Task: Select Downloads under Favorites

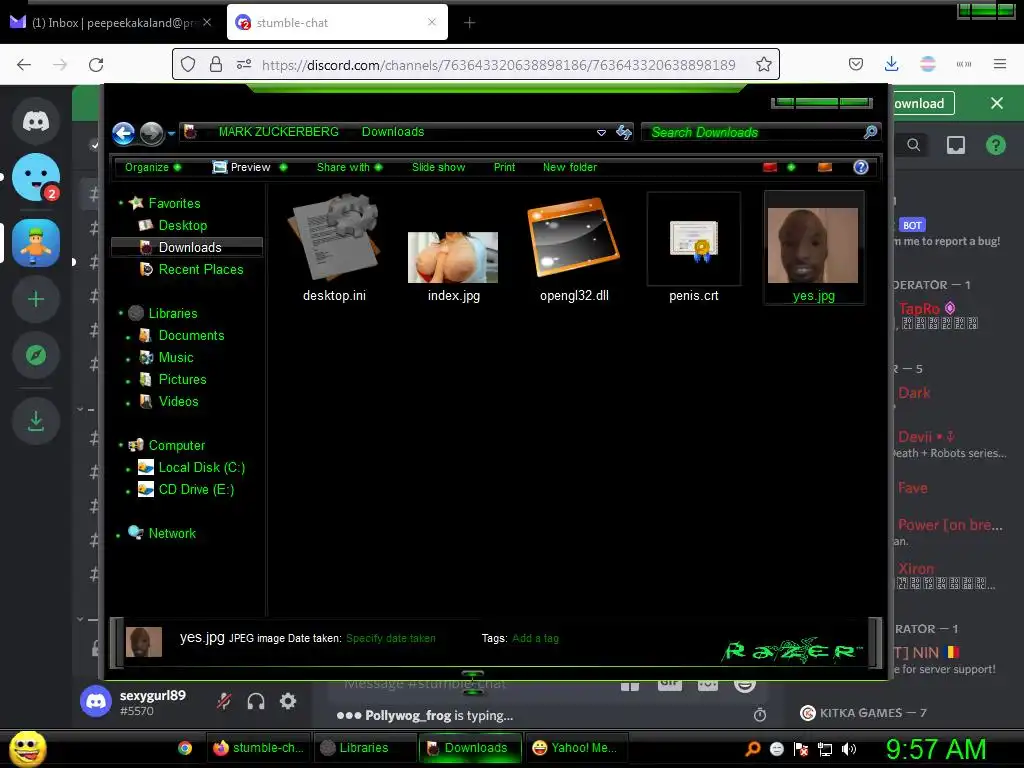Action: (187, 247)
